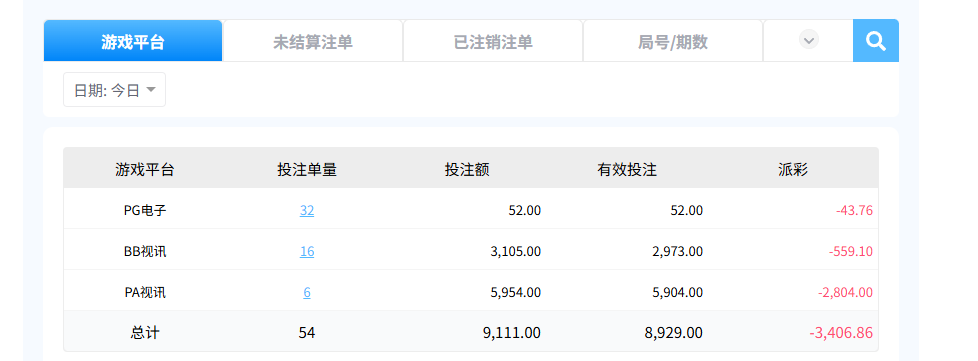Click the total valid bet 8,929.00
Image resolution: width=978 pixels, height=361 pixels.
674,333
